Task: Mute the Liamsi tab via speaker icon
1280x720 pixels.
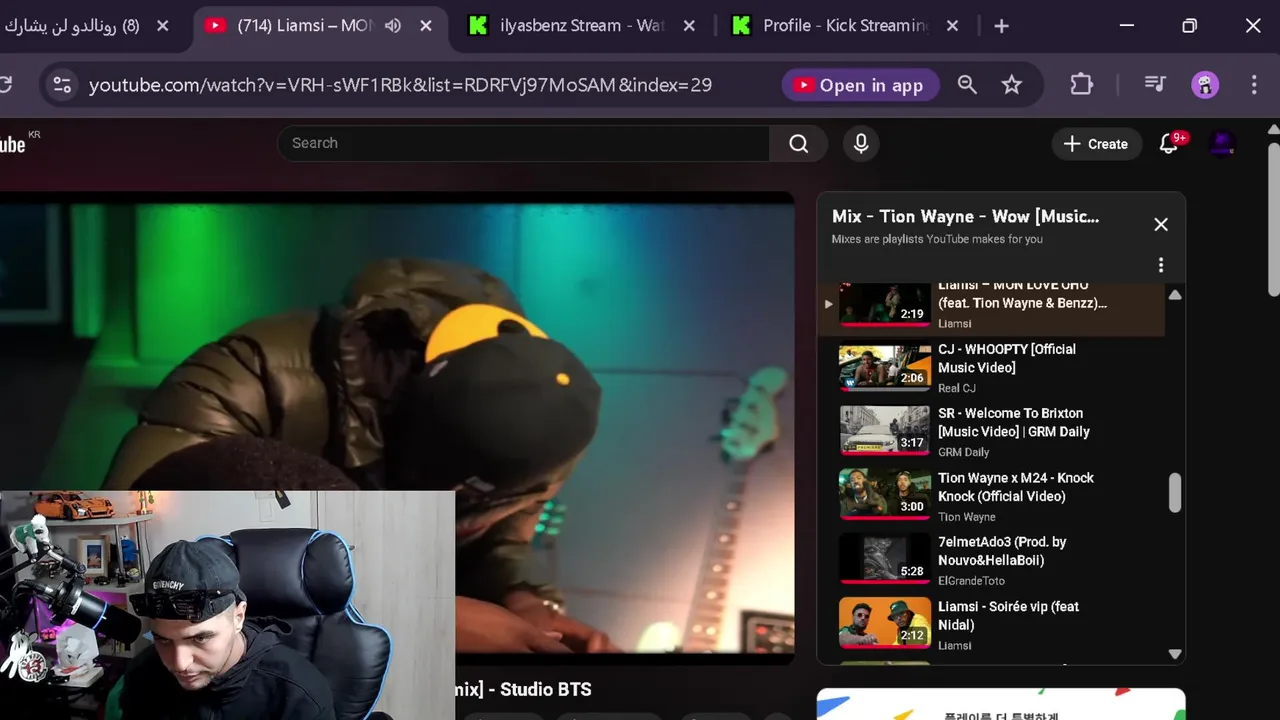Action: pos(393,26)
